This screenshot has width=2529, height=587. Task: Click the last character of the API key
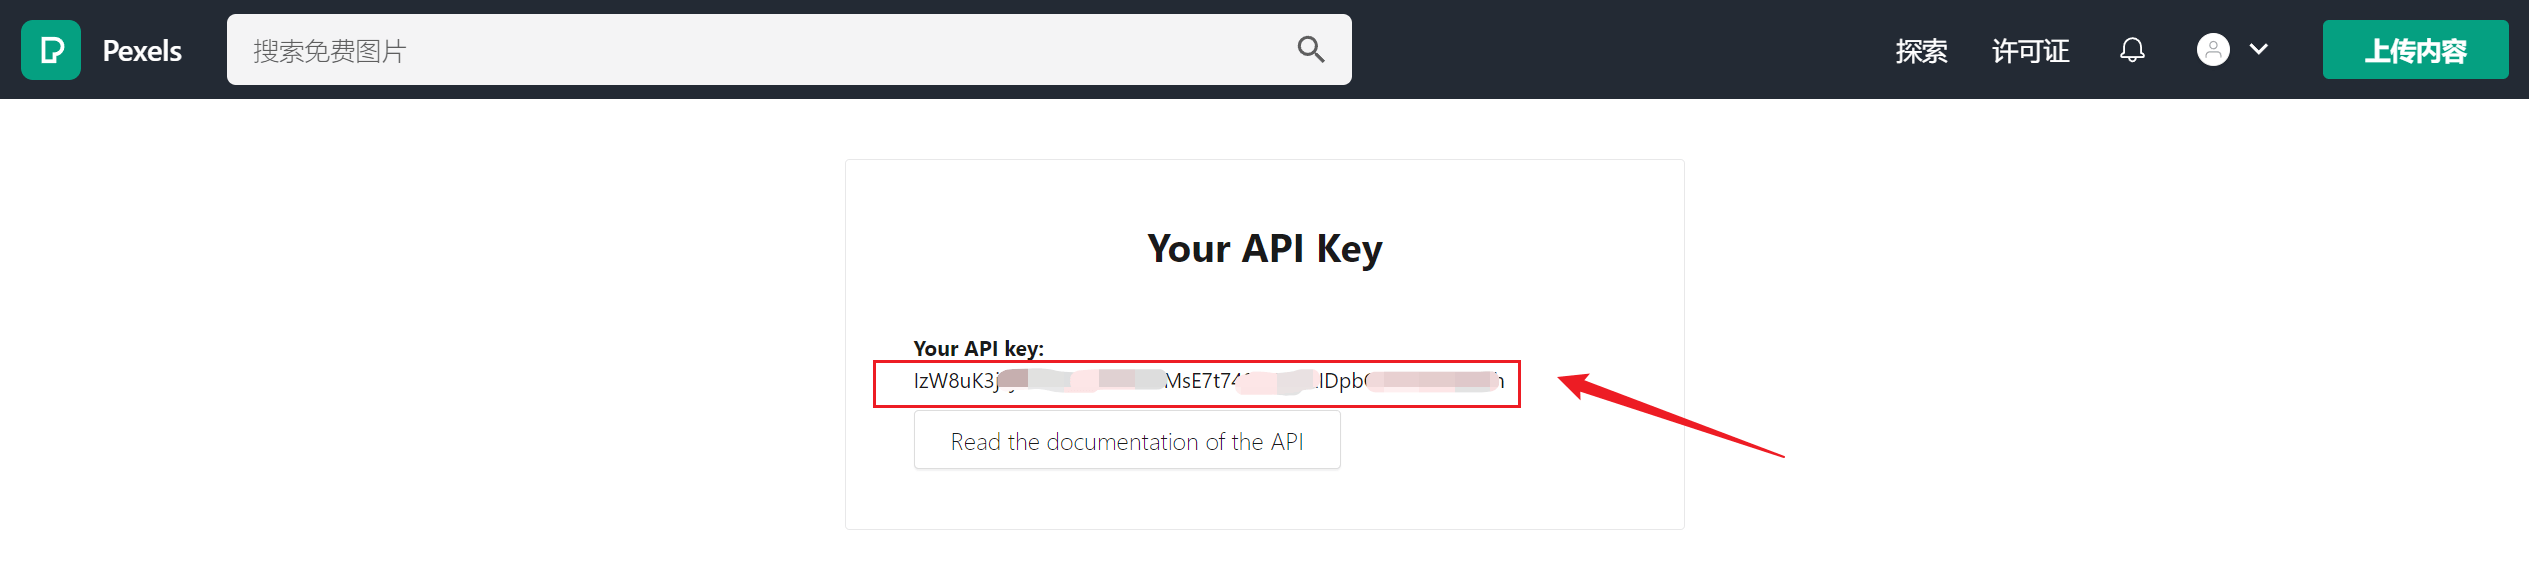pos(1499,381)
